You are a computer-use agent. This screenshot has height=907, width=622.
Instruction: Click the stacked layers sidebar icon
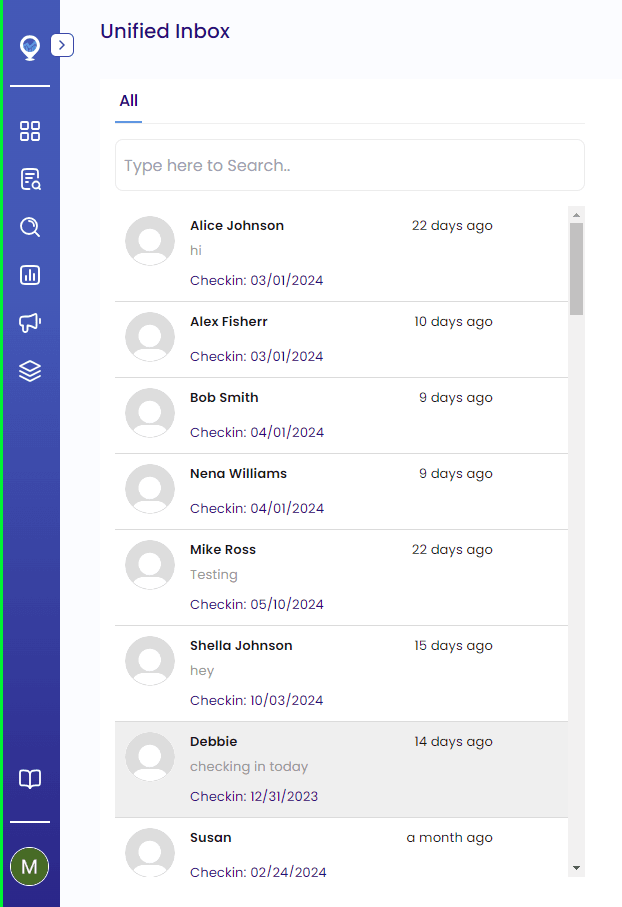coord(30,371)
